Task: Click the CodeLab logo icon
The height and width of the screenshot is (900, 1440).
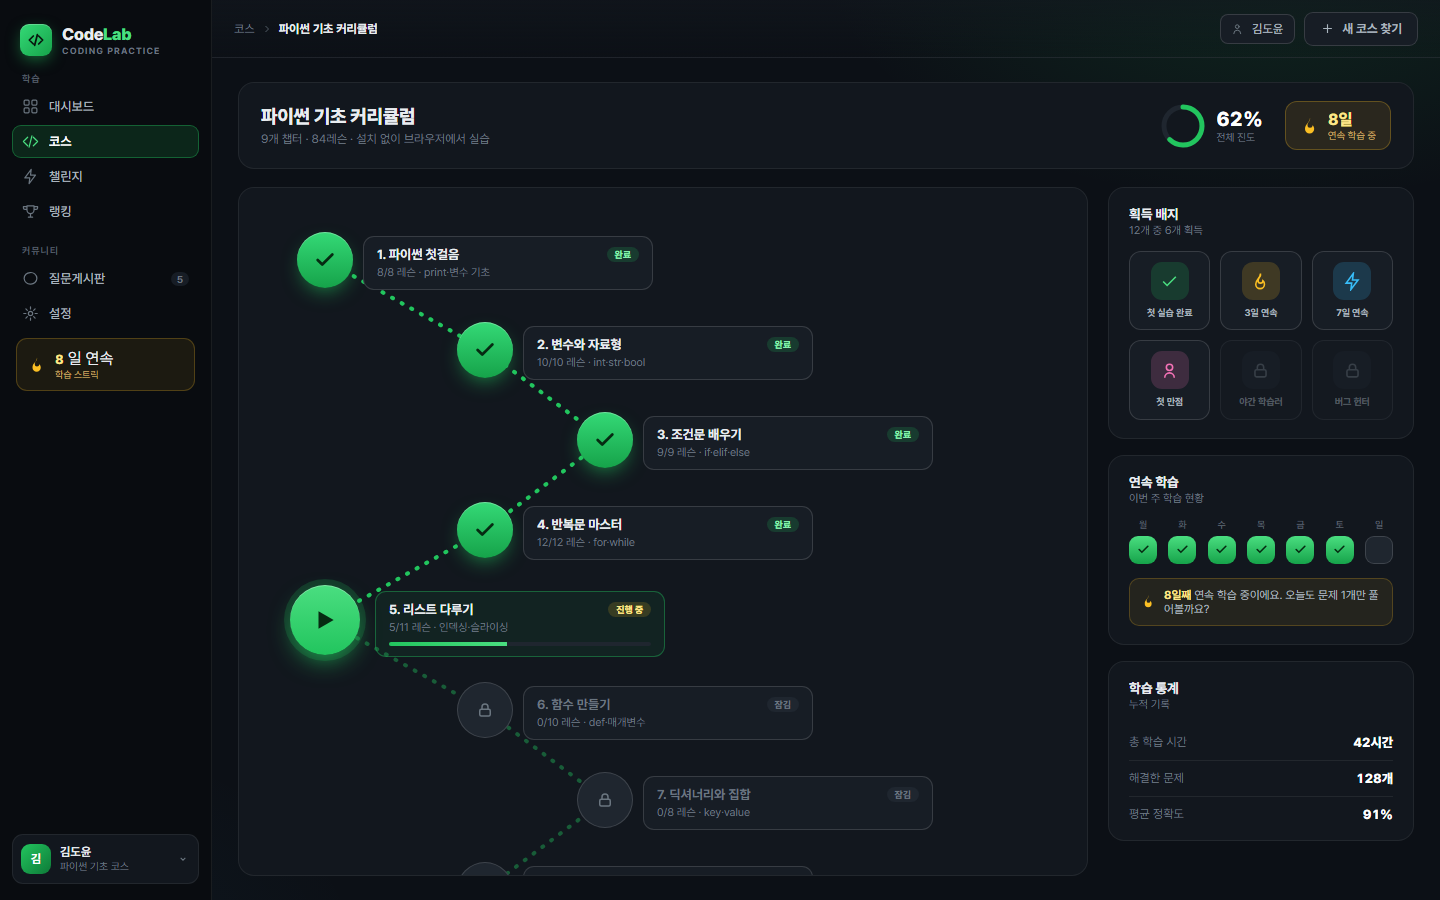Action: [x=36, y=40]
